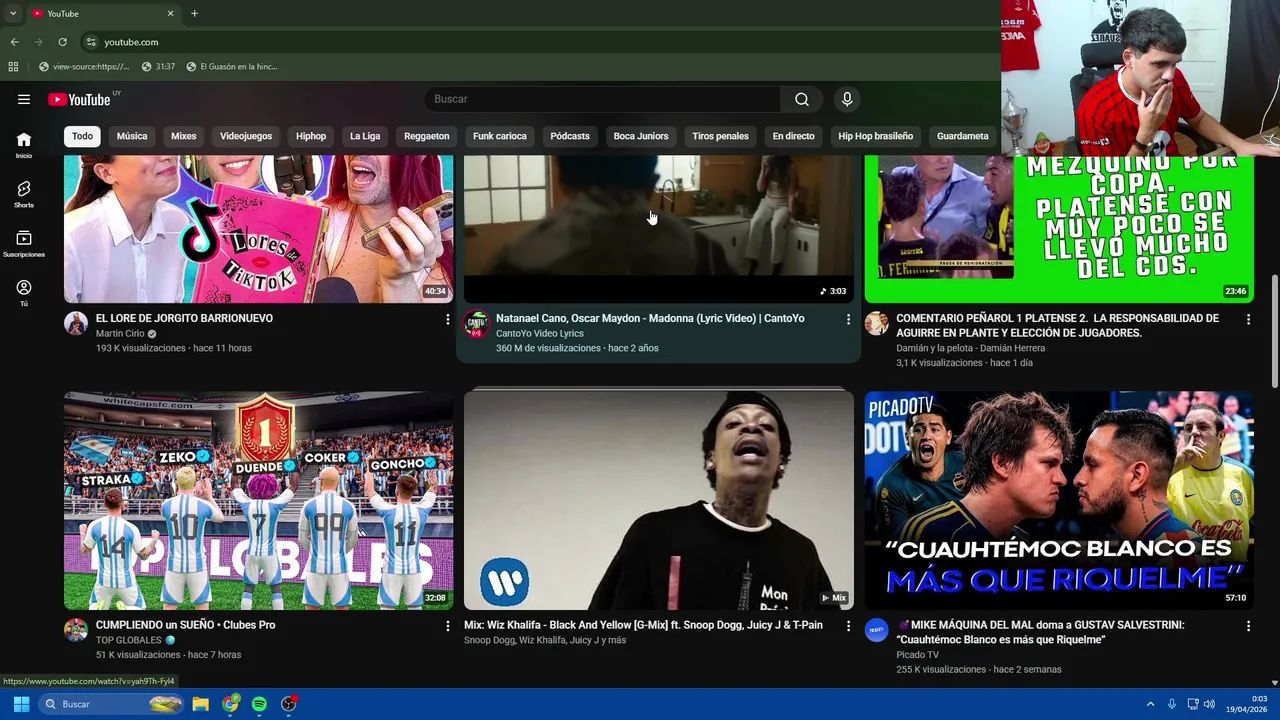
Task: Select the Pódcasts filter chip
Action: click(x=570, y=136)
